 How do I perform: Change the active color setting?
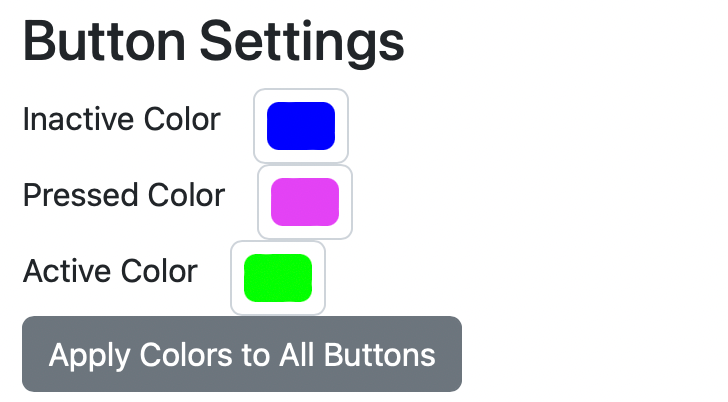pos(278,278)
